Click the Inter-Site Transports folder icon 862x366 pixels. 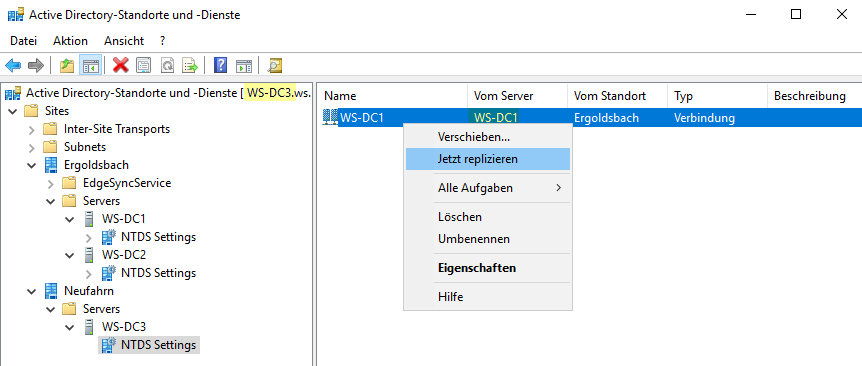tap(51, 129)
